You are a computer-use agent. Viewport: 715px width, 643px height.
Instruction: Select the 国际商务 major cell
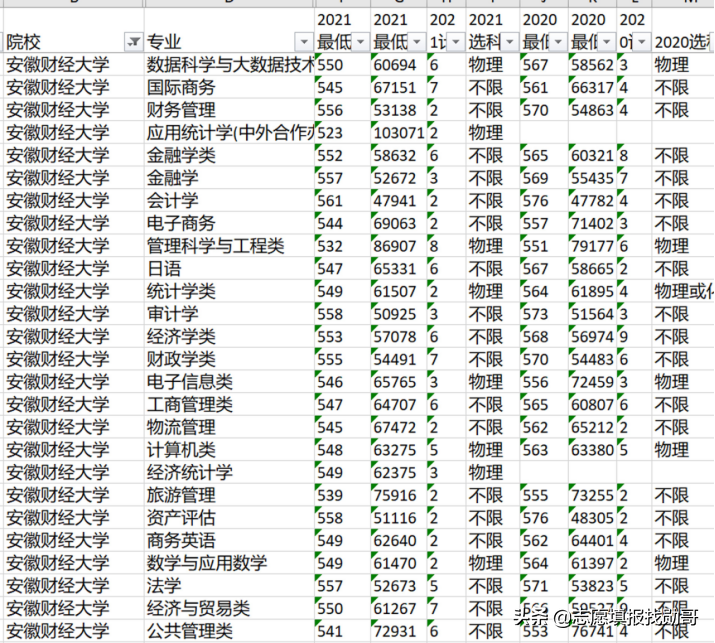point(229,87)
